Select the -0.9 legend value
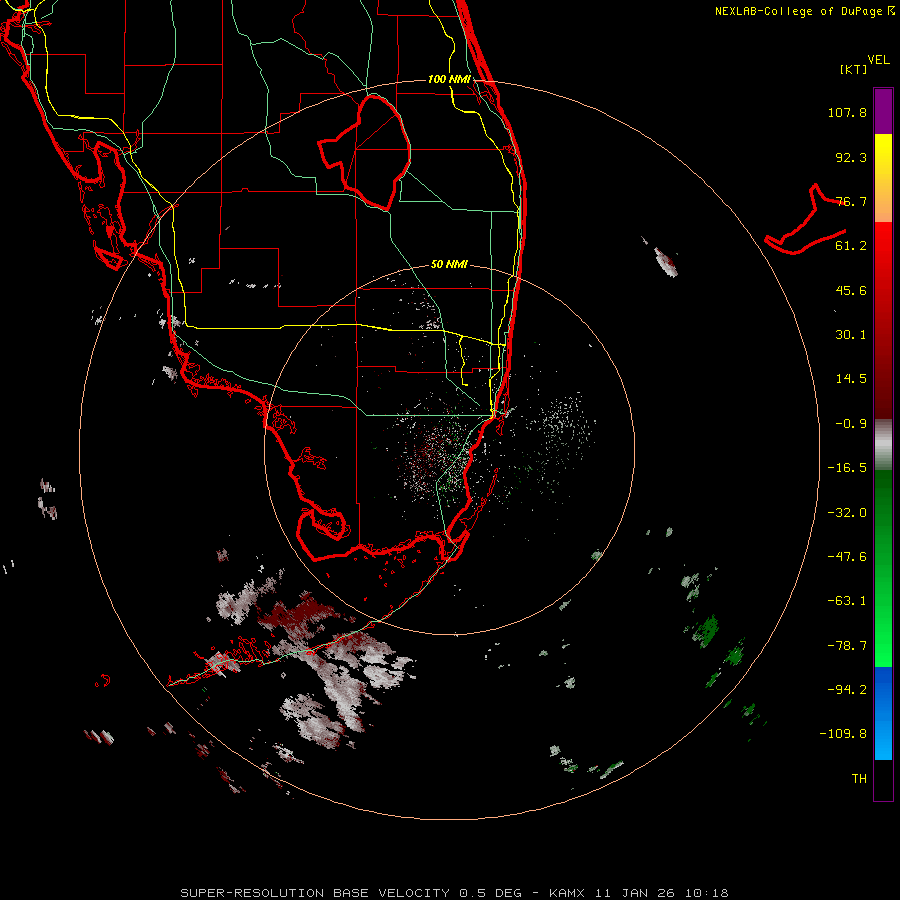This screenshot has width=900, height=900. click(851, 424)
